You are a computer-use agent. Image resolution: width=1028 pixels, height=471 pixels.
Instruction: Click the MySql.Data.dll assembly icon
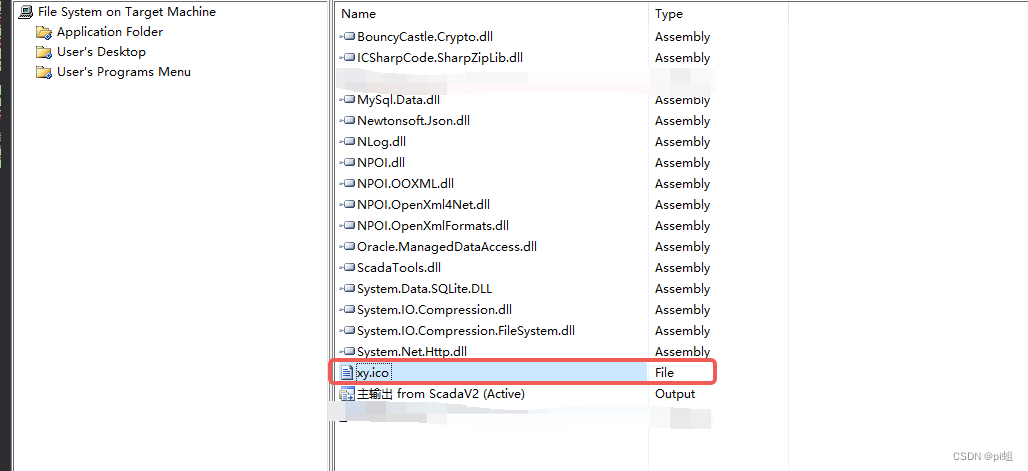[347, 100]
